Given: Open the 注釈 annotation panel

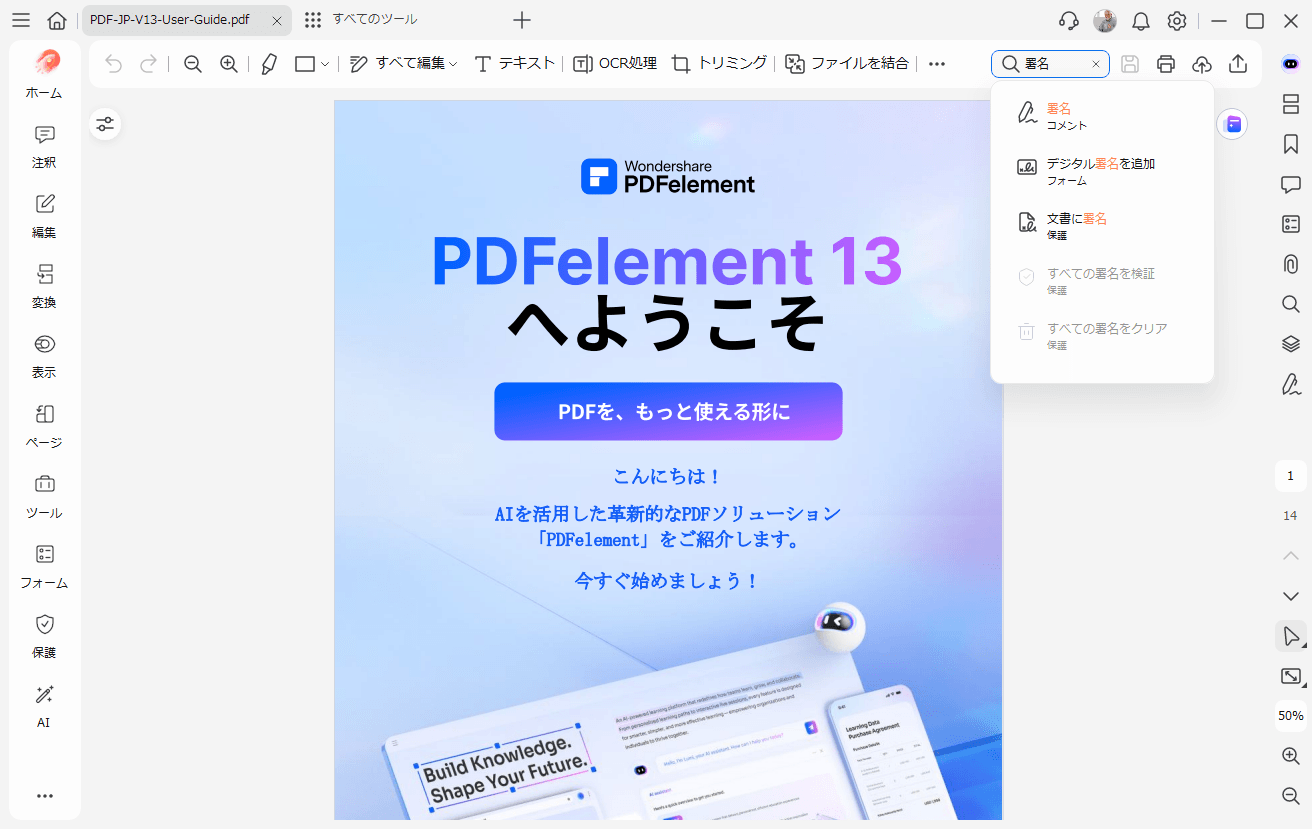Looking at the screenshot, I should [44, 146].
